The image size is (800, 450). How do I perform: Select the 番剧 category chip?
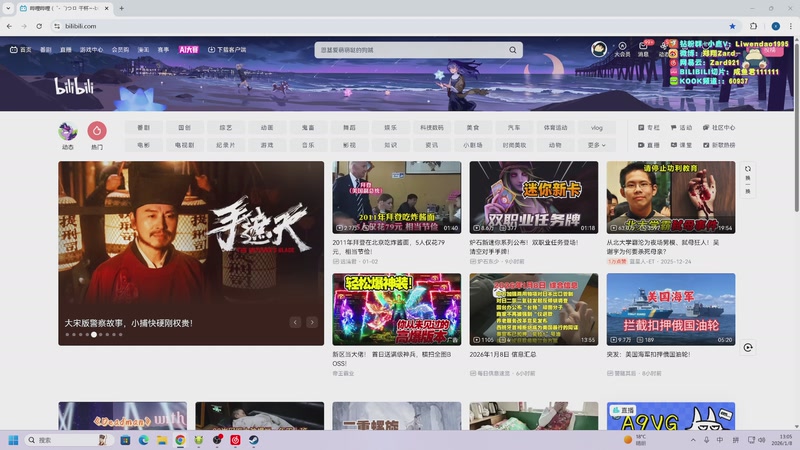pos(143,128)
